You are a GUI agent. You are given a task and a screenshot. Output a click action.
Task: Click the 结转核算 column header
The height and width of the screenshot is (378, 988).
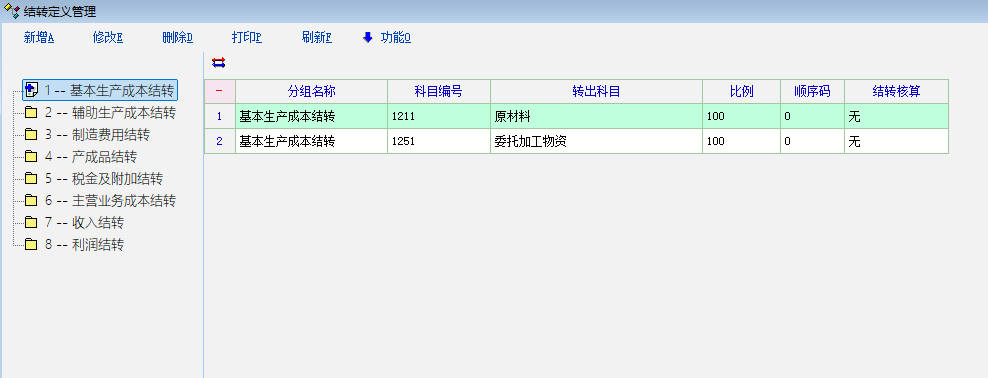(896, 91)
